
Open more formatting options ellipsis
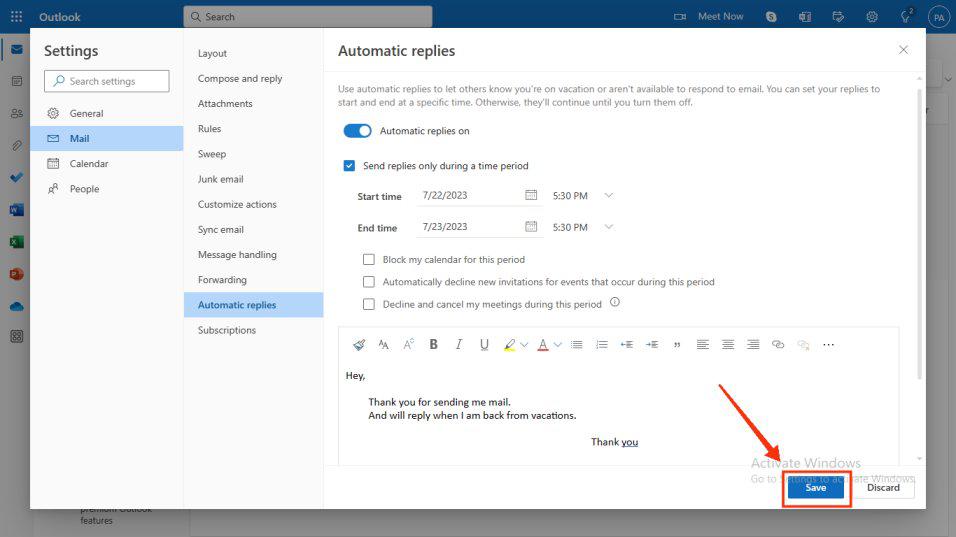point(828,344)
